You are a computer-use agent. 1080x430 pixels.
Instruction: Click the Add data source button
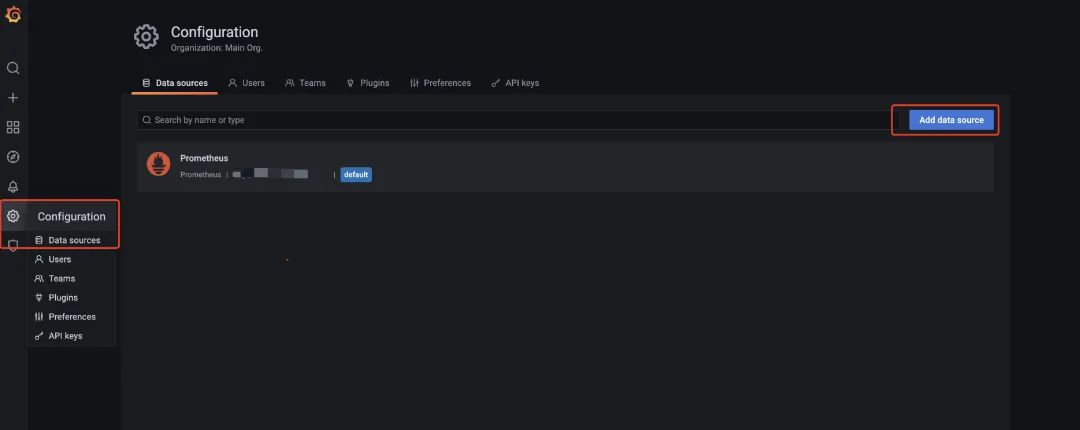(951, 120)
